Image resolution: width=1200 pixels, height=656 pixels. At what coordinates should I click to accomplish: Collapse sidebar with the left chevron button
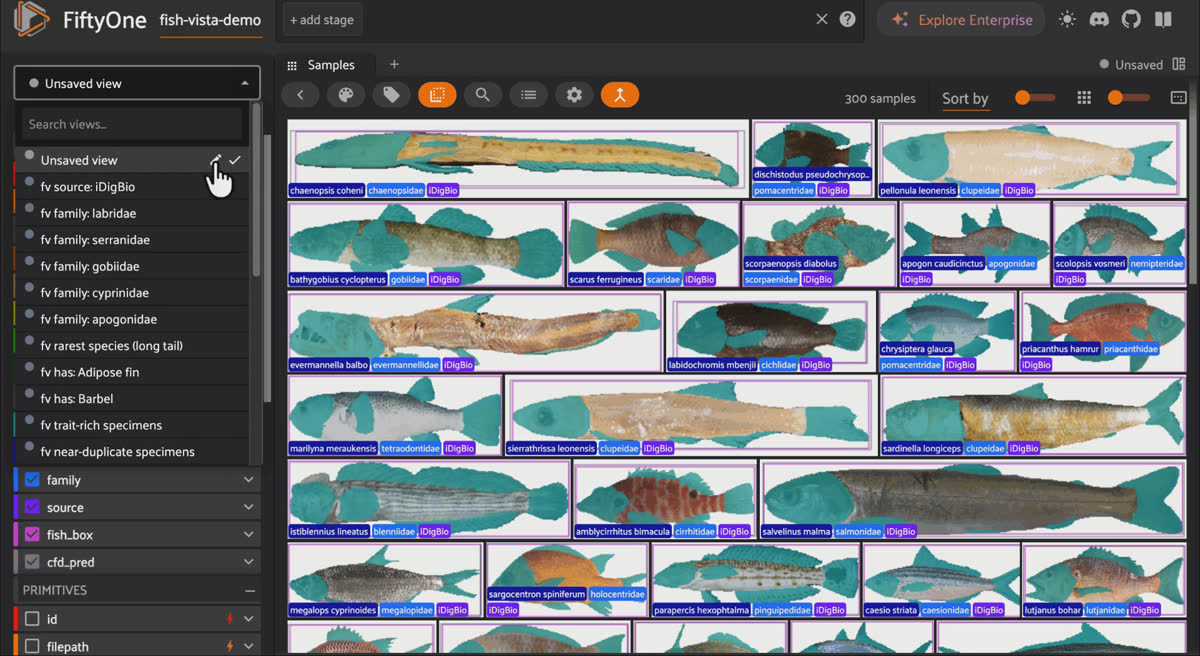coord(300,95)
